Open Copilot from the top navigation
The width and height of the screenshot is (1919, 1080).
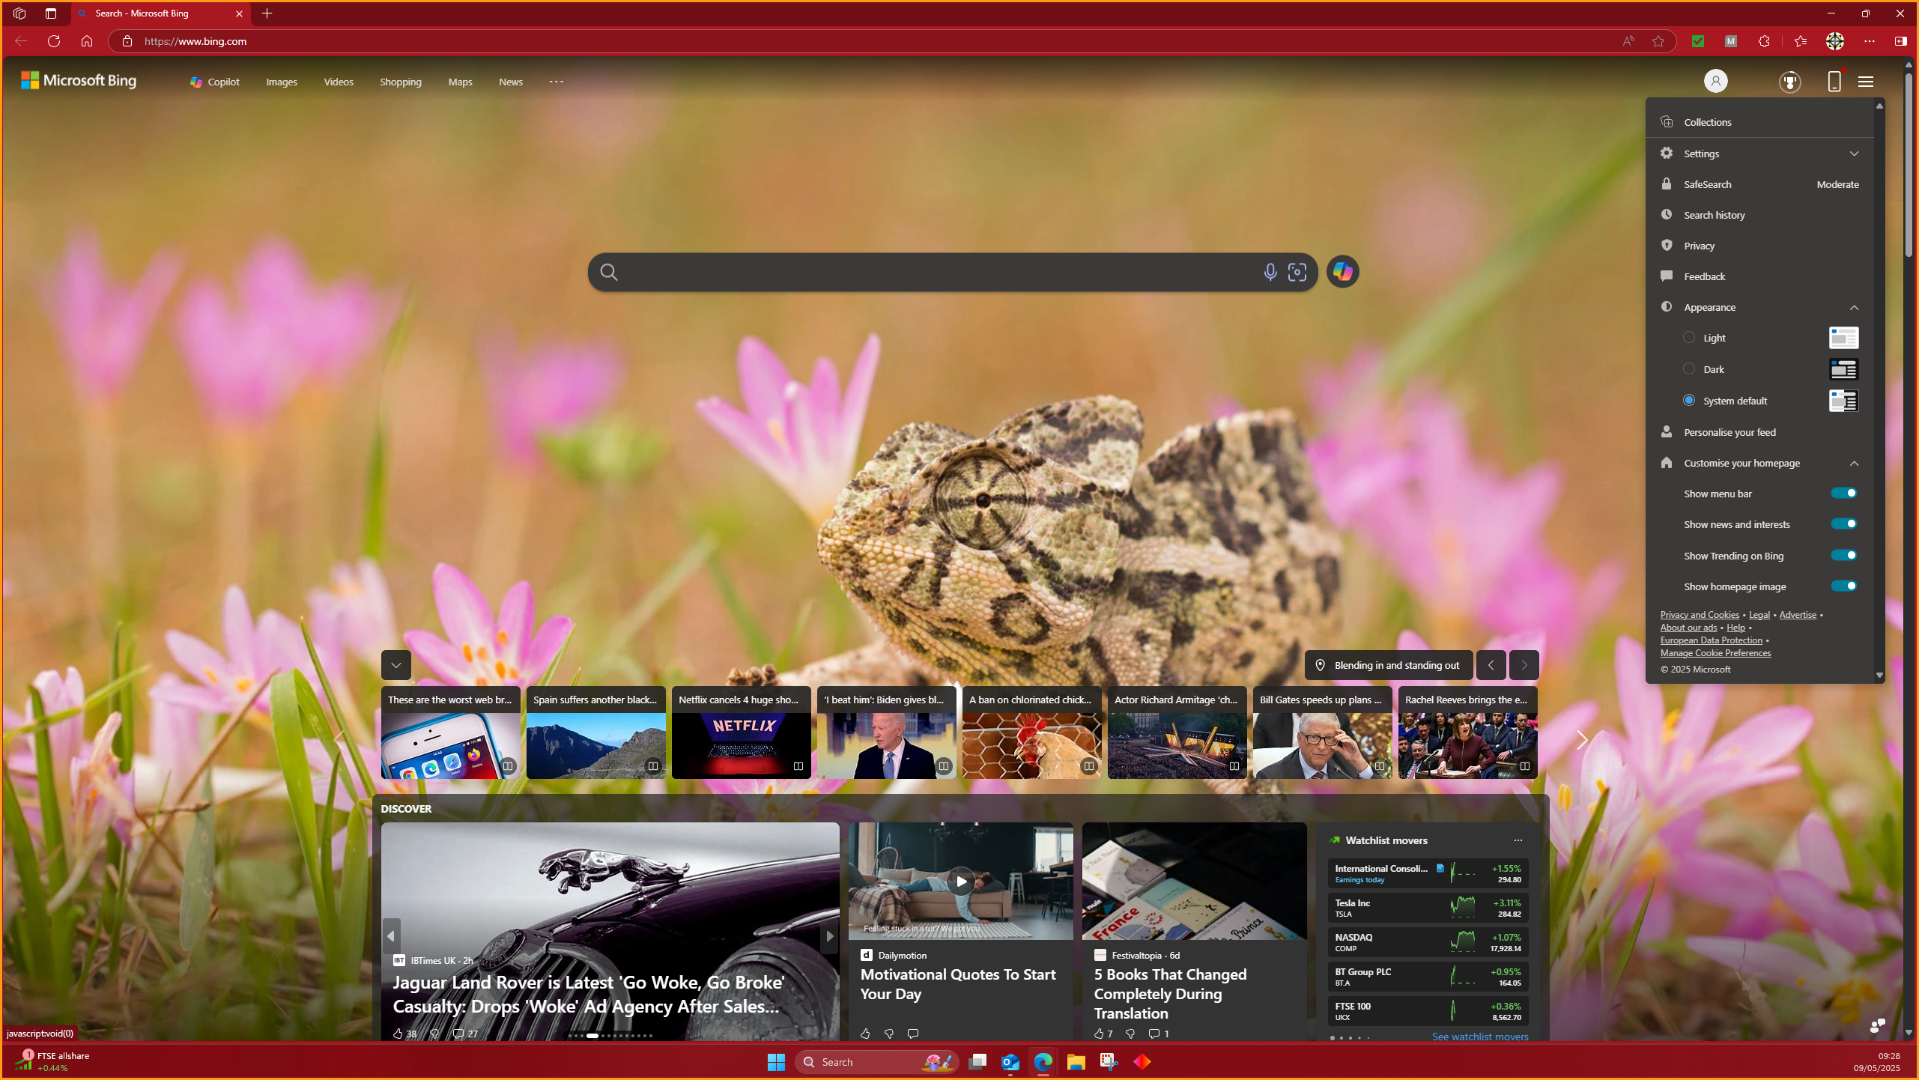(x=215, y=82)
